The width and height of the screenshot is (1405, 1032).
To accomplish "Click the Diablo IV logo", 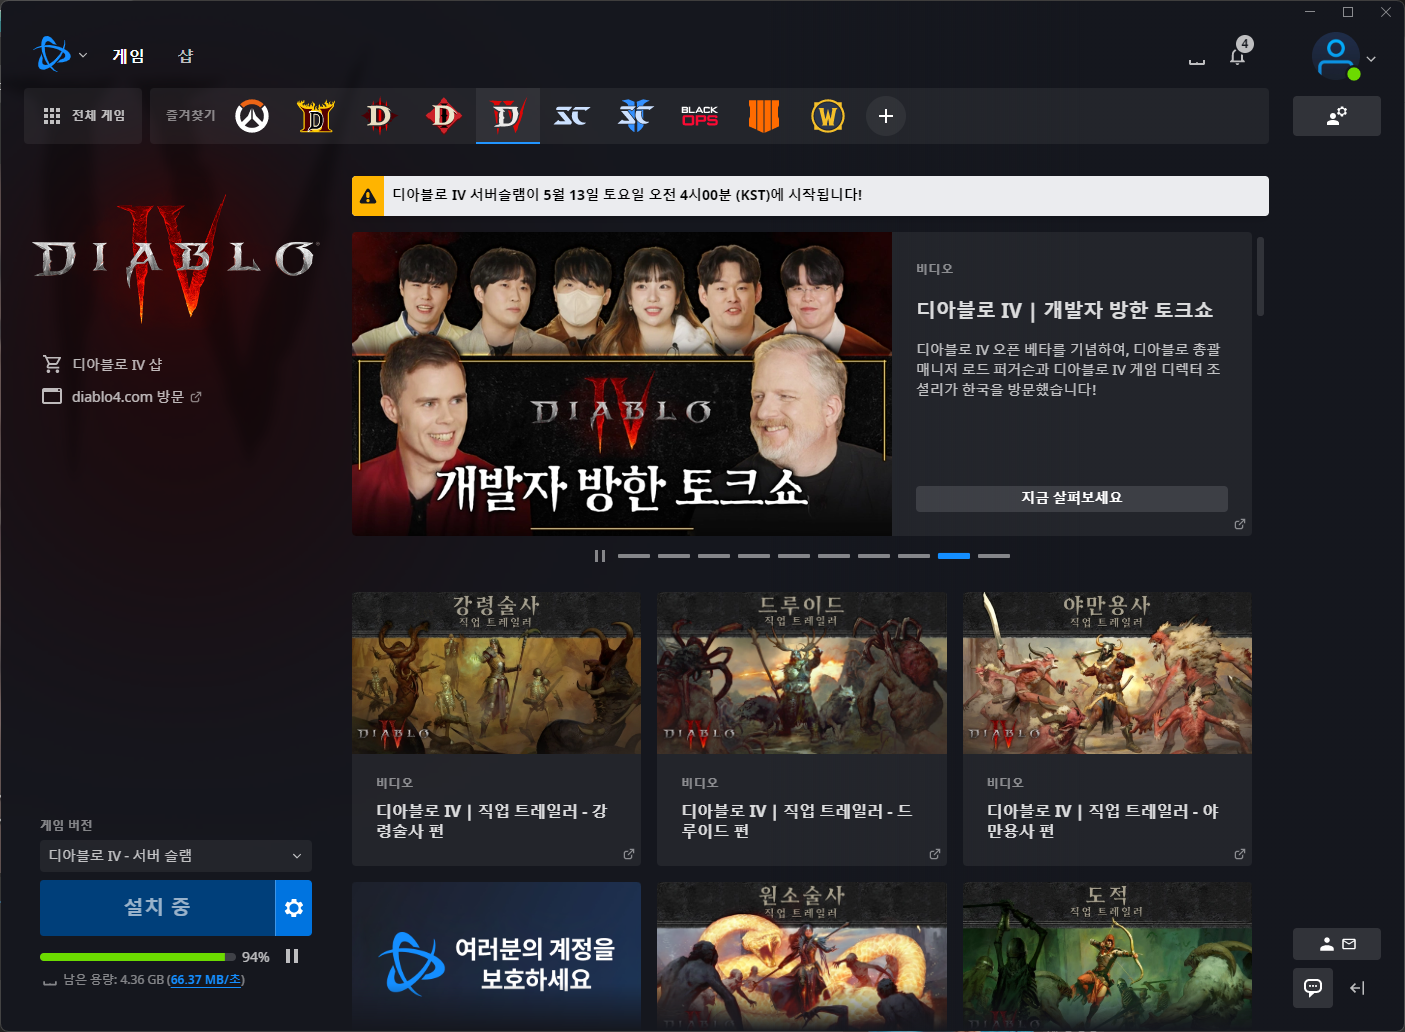I will (x=176, y=258).
